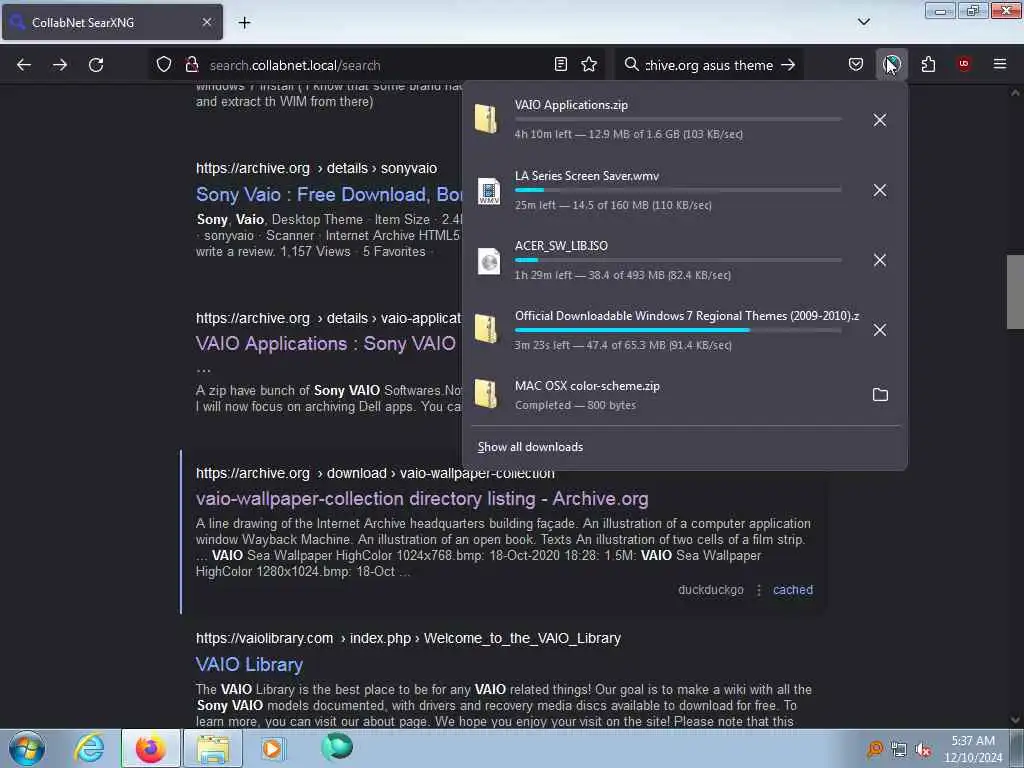
Task: Close the CollabNet SearXNG tab
Action: 206,22
